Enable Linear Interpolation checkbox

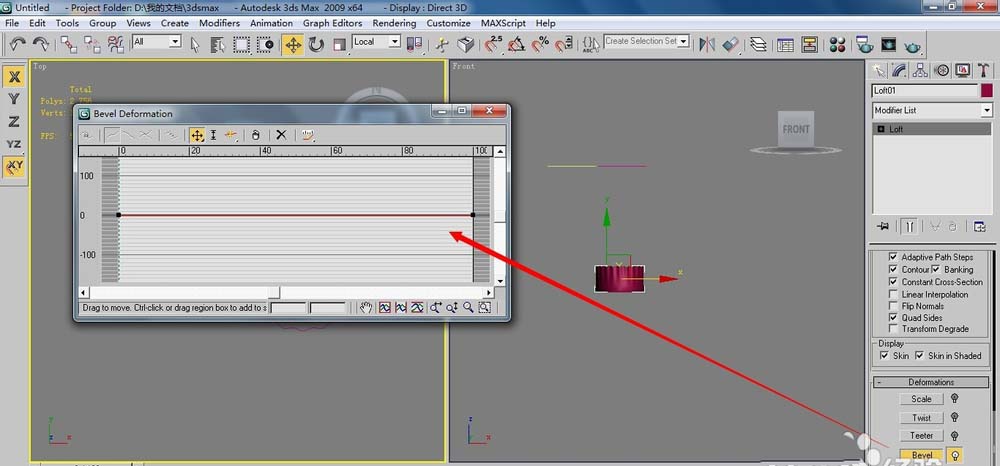coord(893,295)
